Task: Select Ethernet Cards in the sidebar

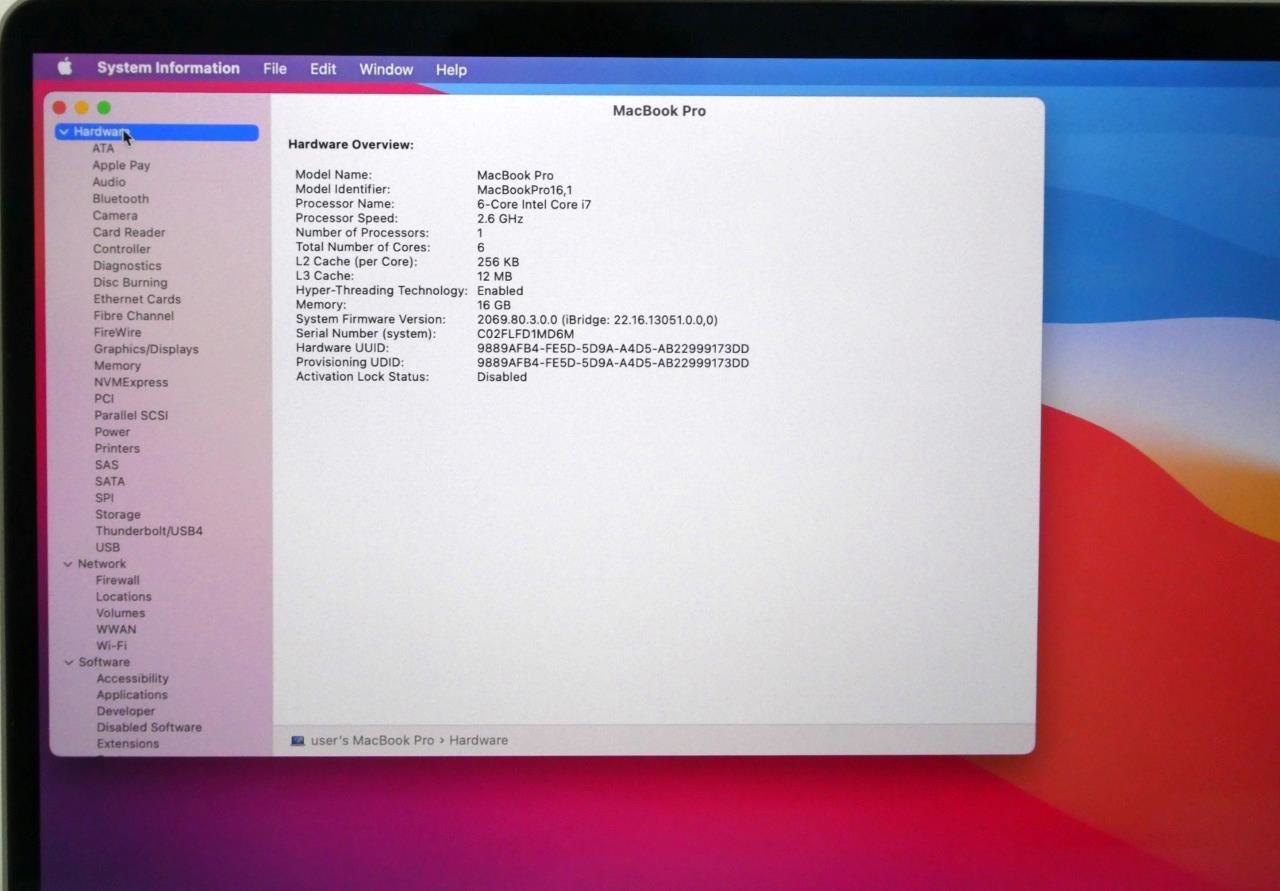Action: [137, 299]
